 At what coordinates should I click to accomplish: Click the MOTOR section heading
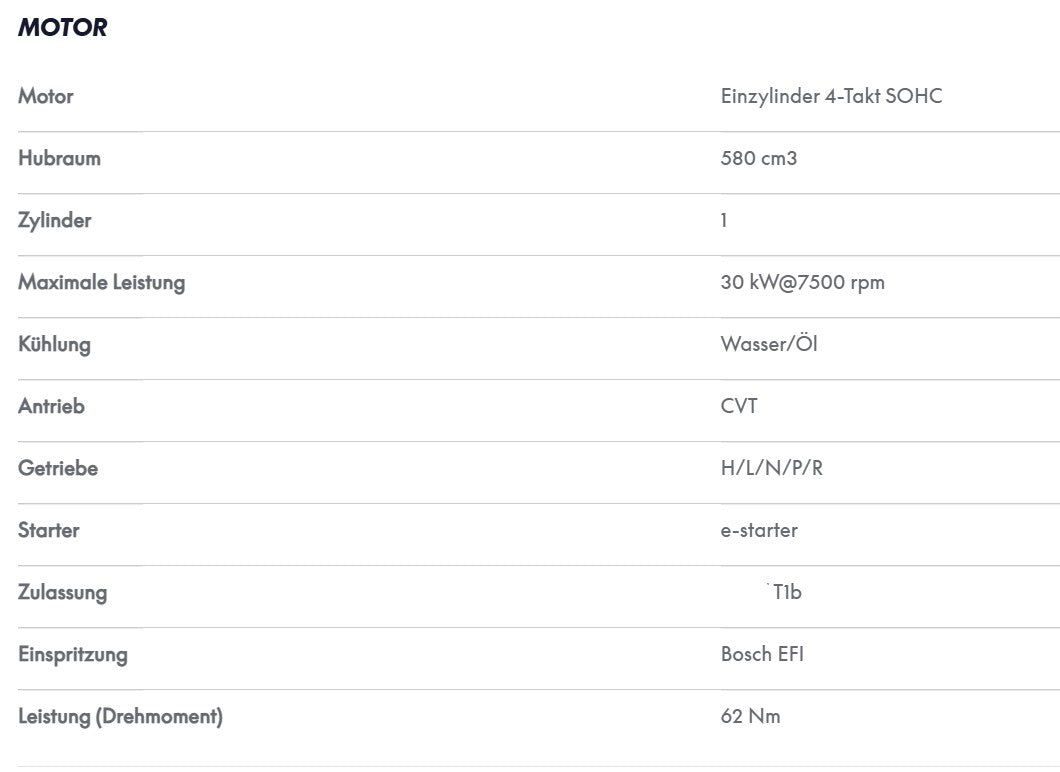point(62,27)
